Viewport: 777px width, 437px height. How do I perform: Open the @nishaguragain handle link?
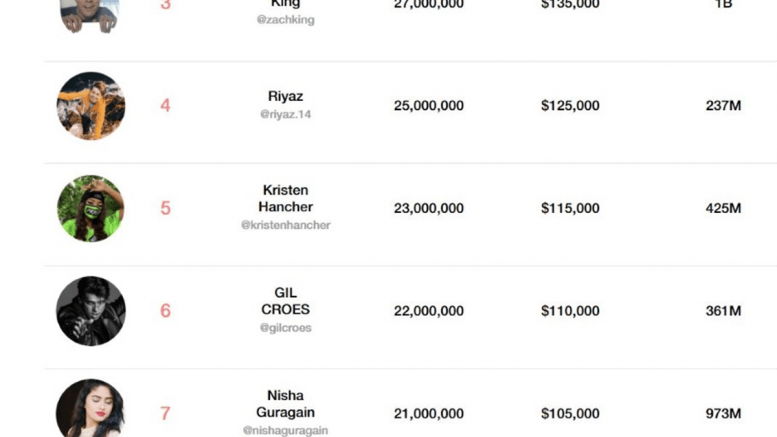(285, 430)
